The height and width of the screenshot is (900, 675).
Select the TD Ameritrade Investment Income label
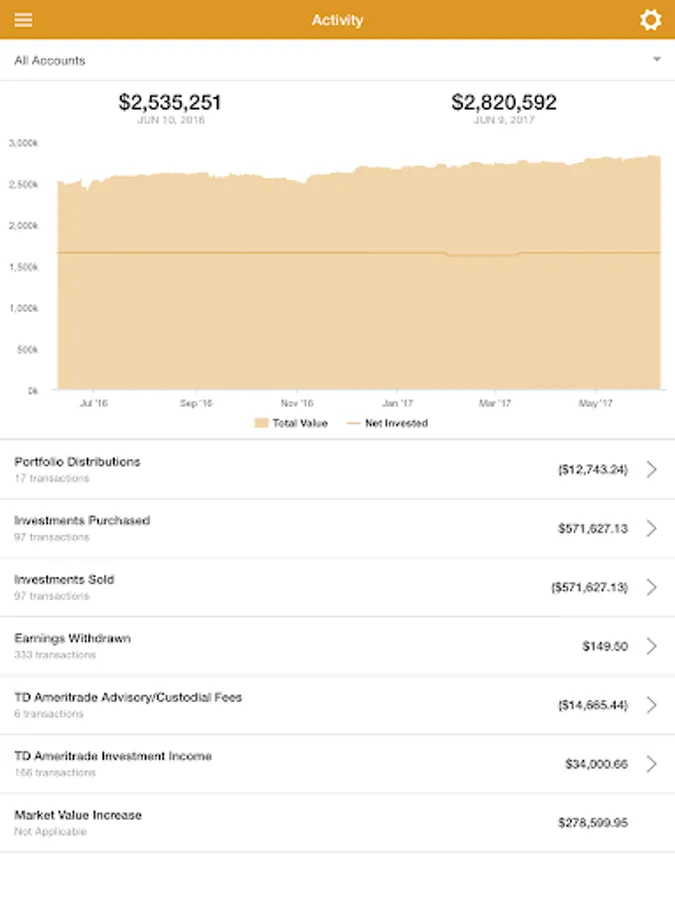tap(113, 756)
